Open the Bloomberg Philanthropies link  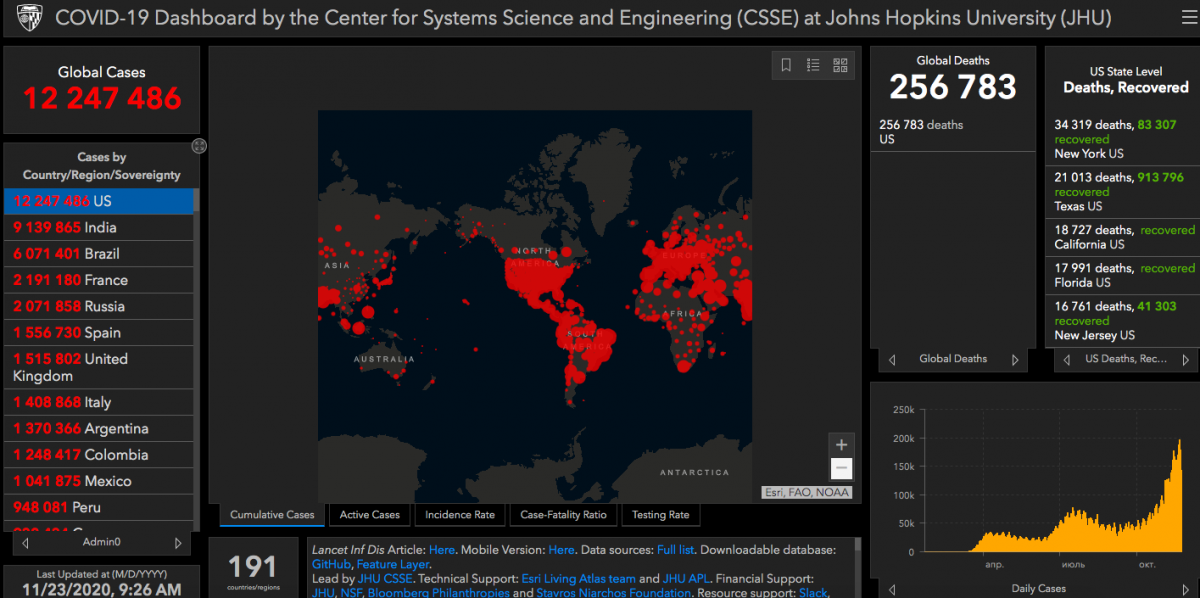click(439, 593)
